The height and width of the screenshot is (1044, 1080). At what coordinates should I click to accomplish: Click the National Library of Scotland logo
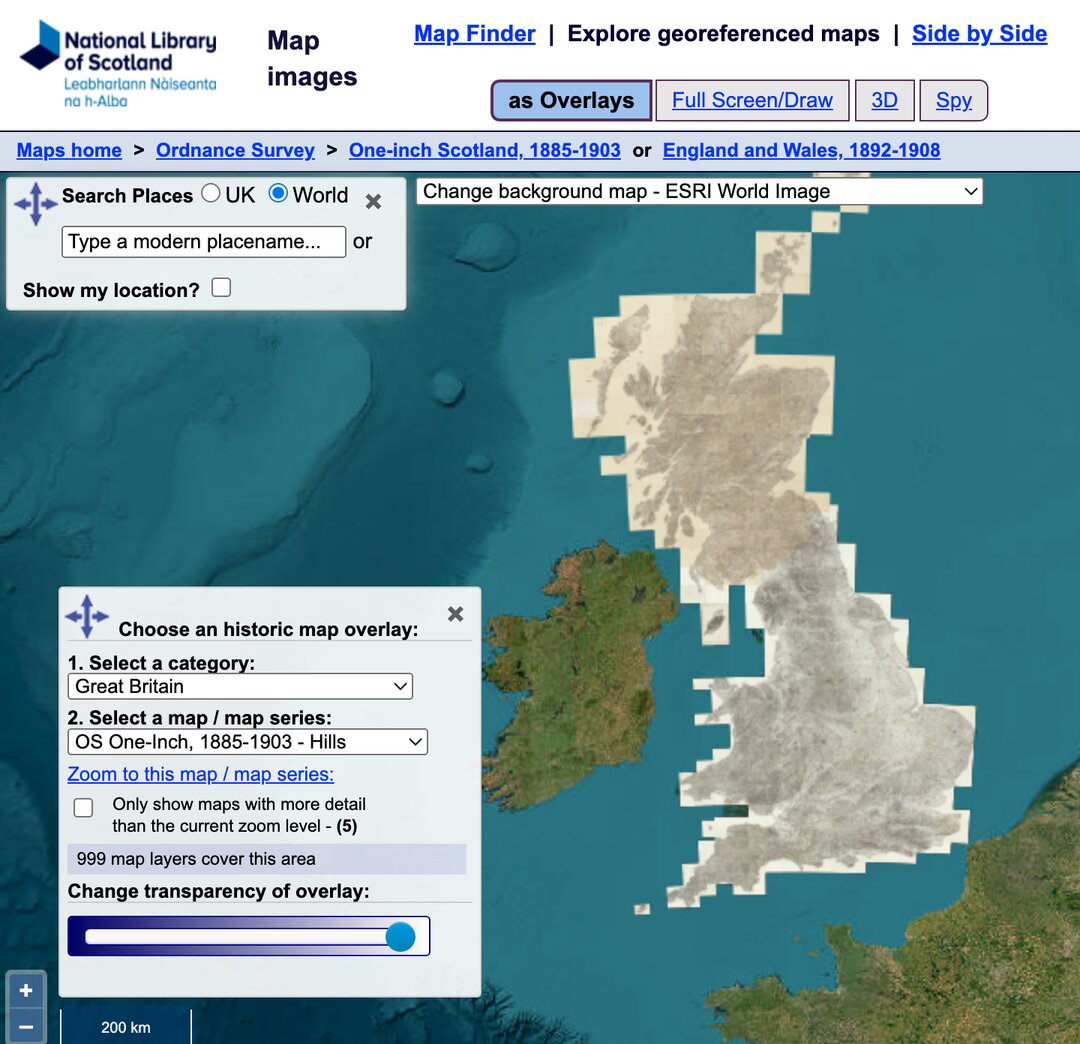[x=118, y=64]
